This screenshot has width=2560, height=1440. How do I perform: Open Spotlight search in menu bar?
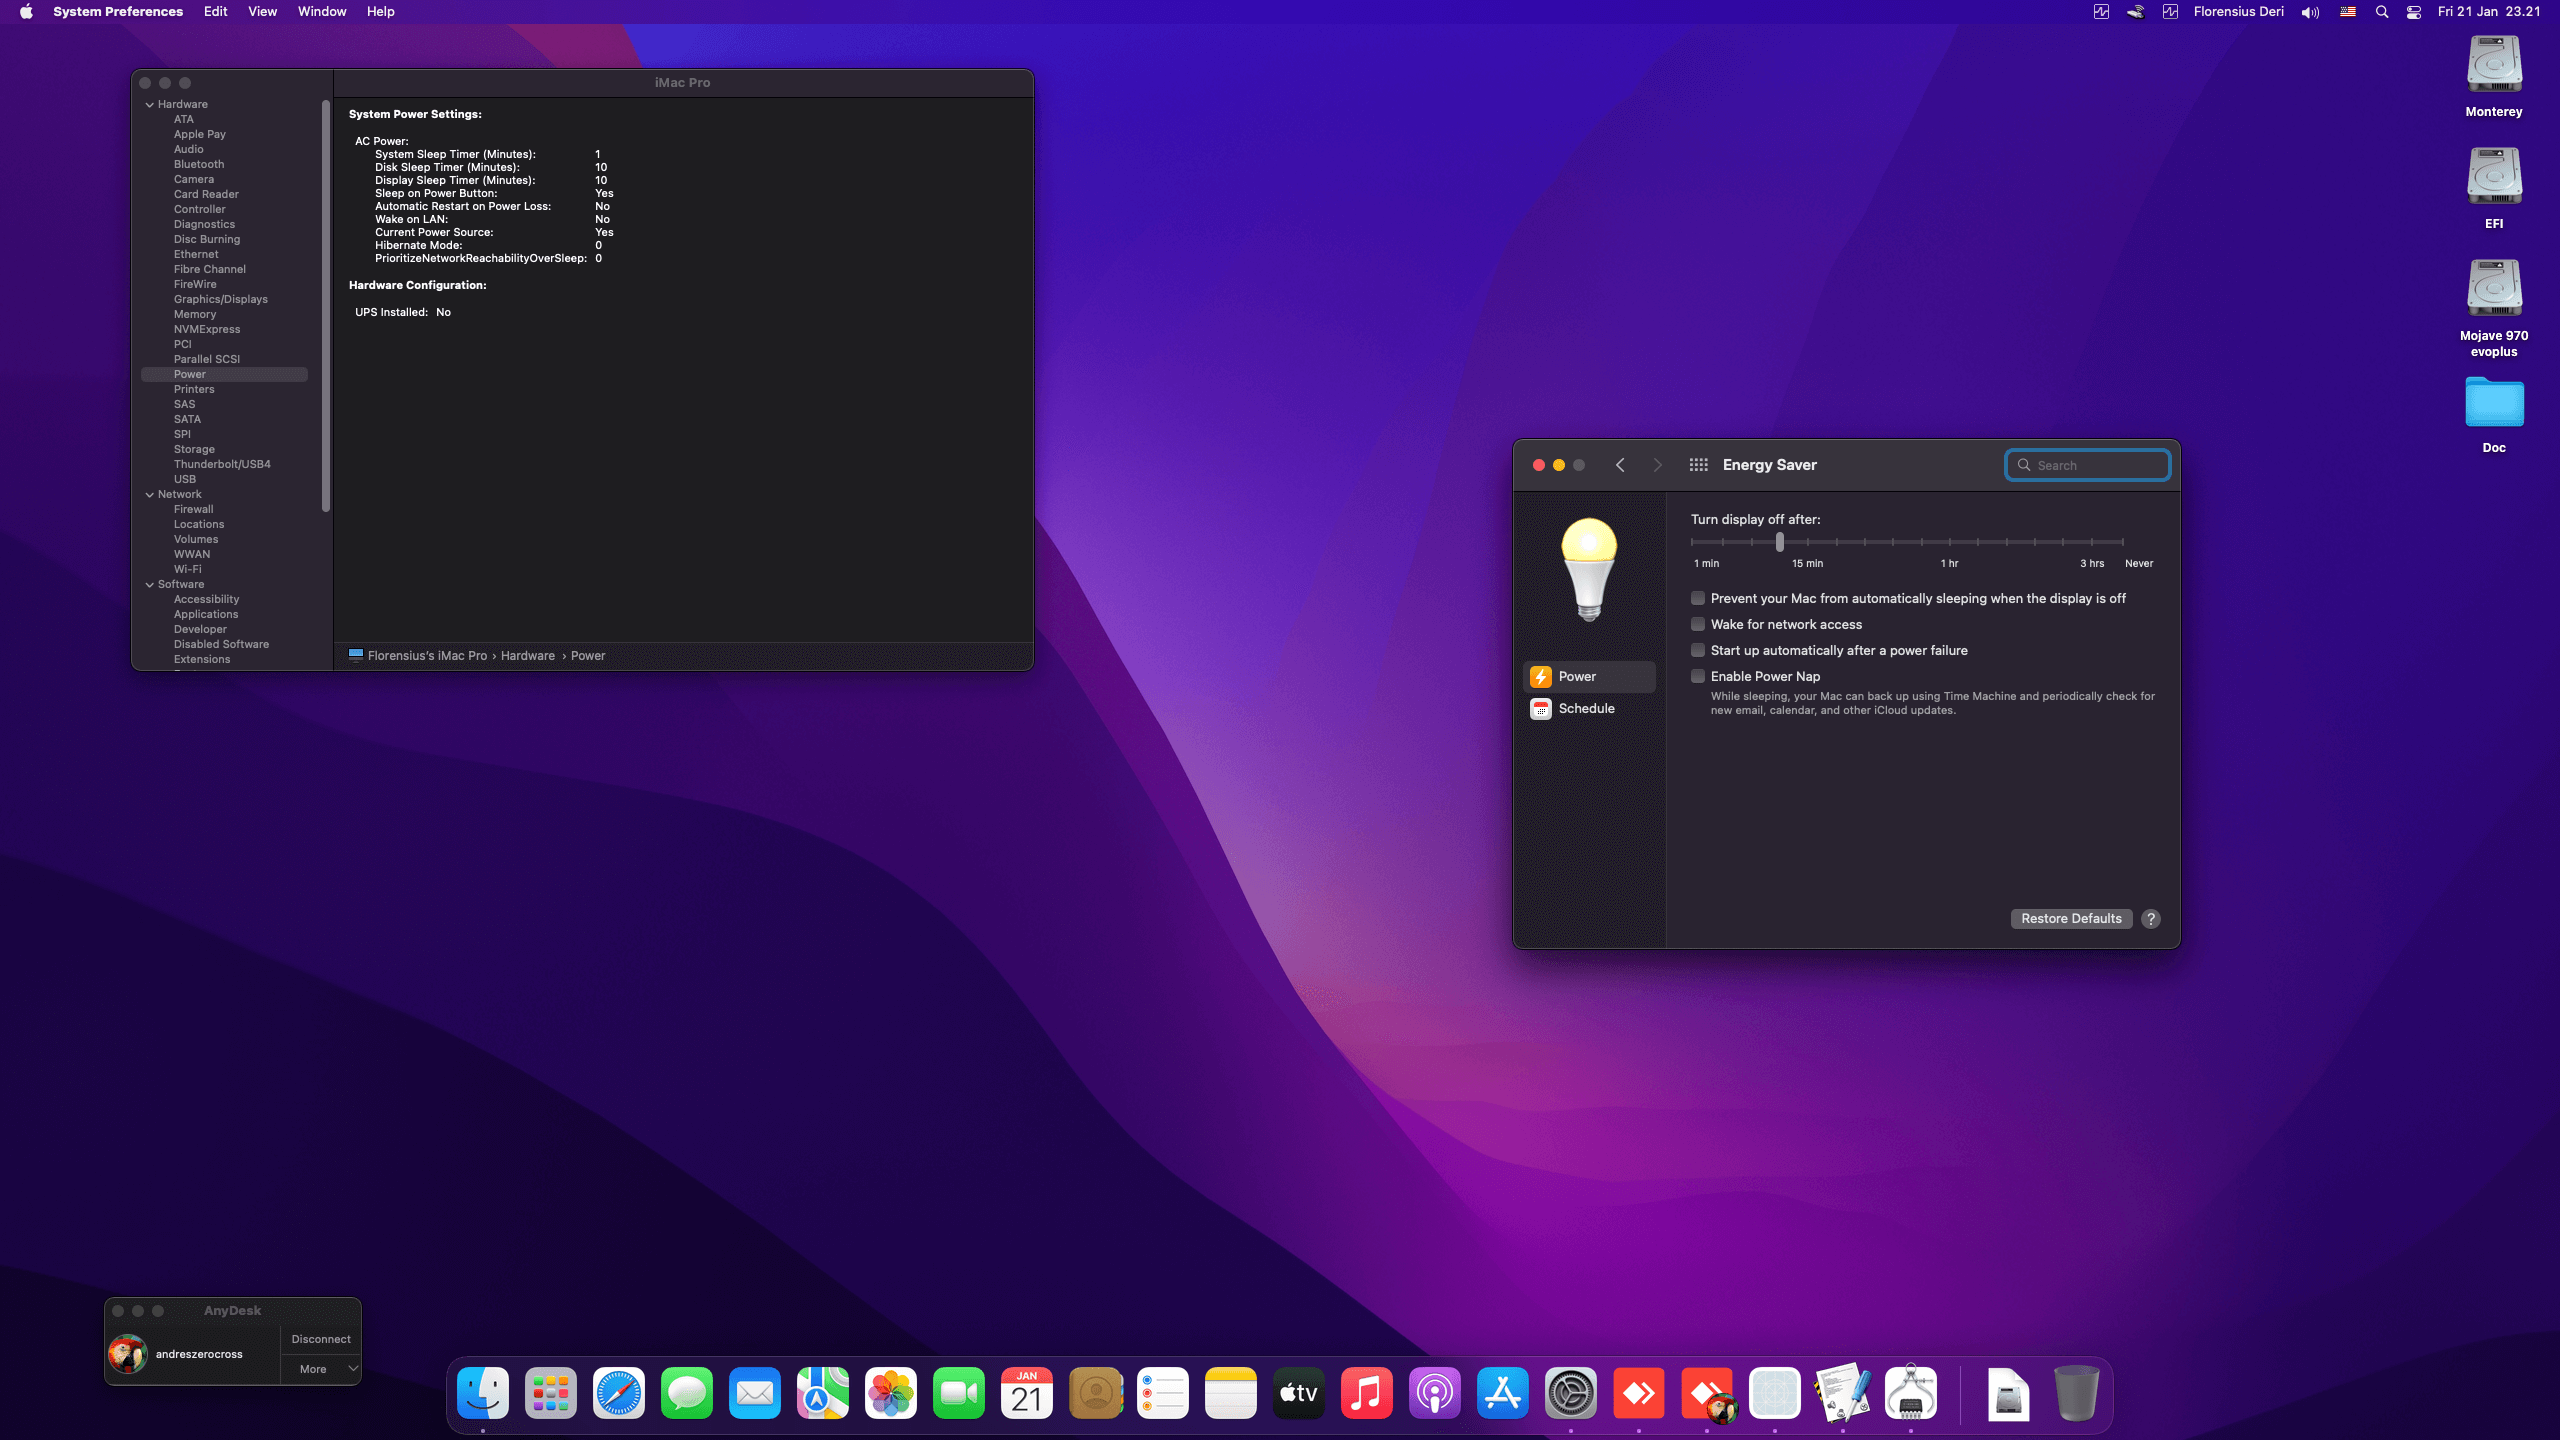point(2382,12)
